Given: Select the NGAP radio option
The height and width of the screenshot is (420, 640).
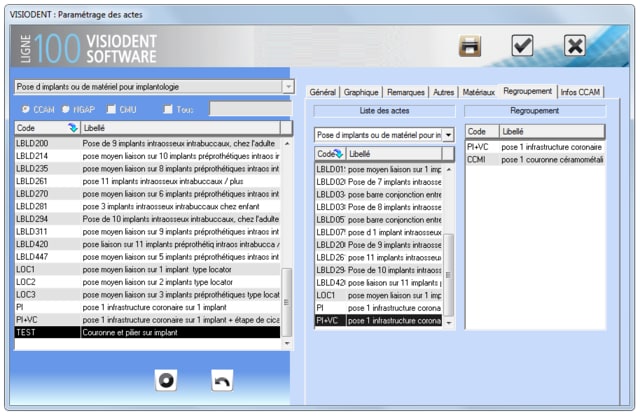Looking at the screenshot, I should point(66,109).
